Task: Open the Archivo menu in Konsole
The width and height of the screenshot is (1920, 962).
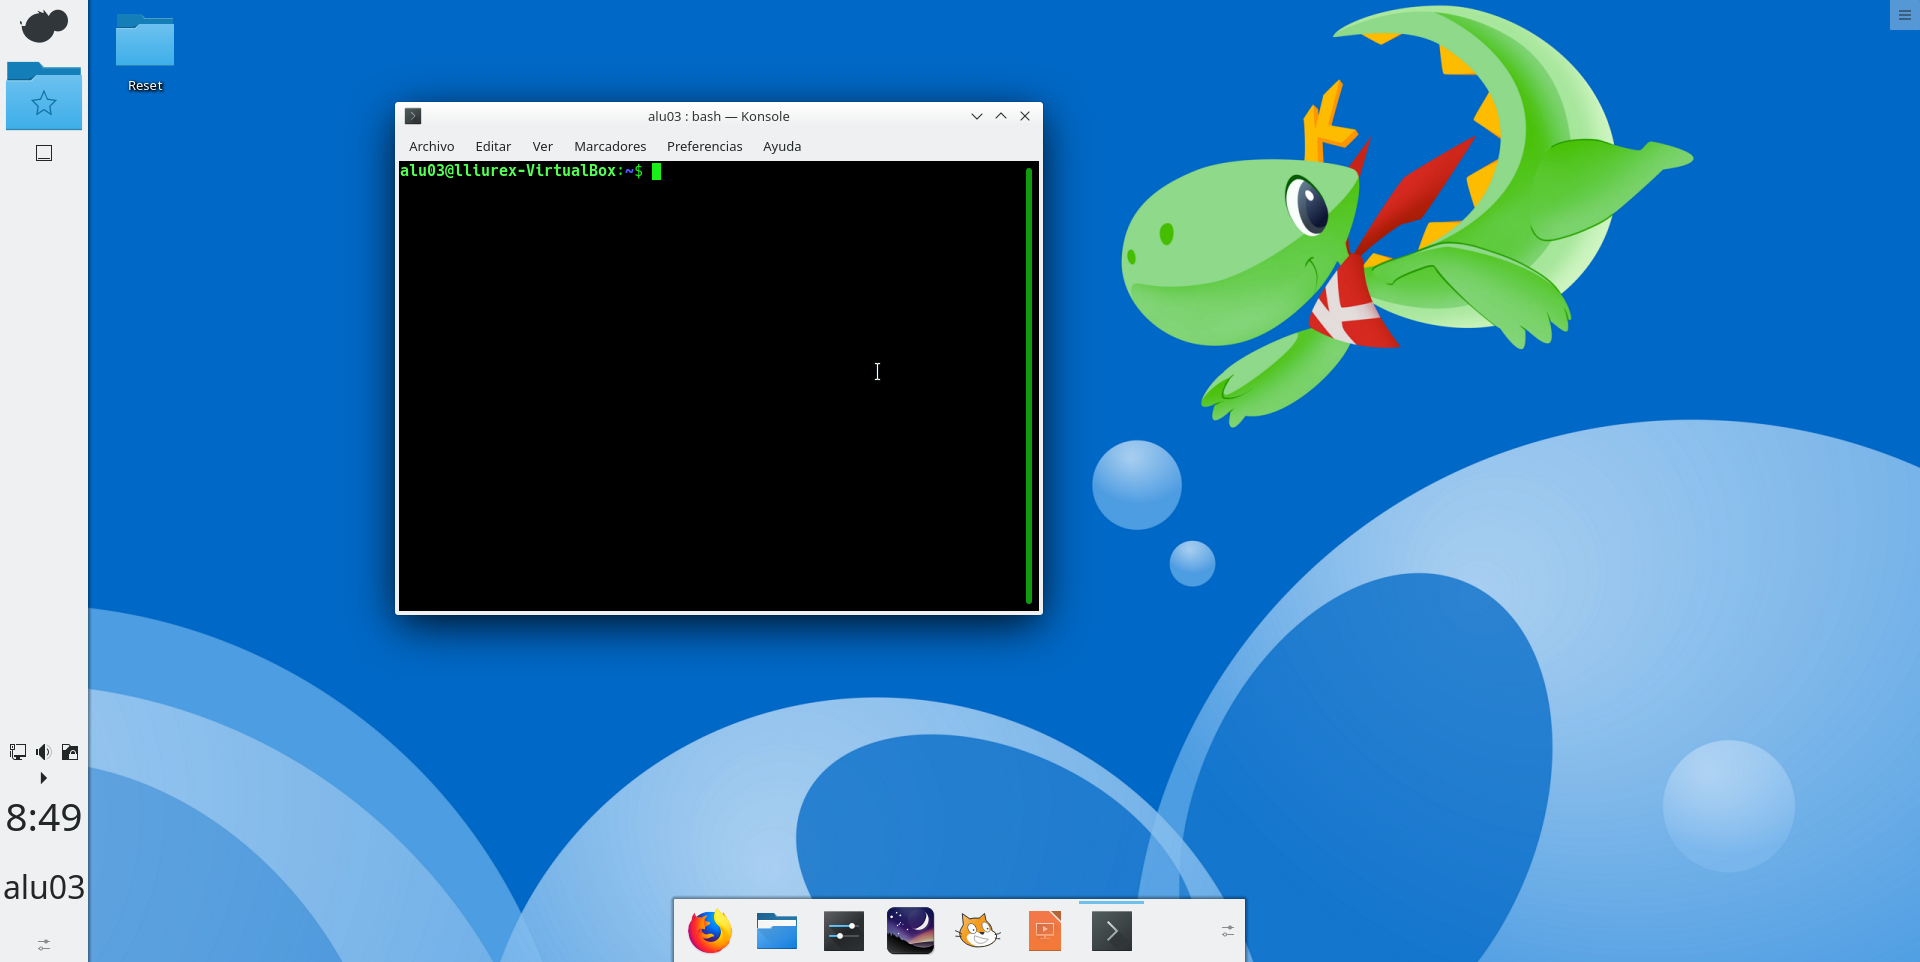Action: [431, 146]
